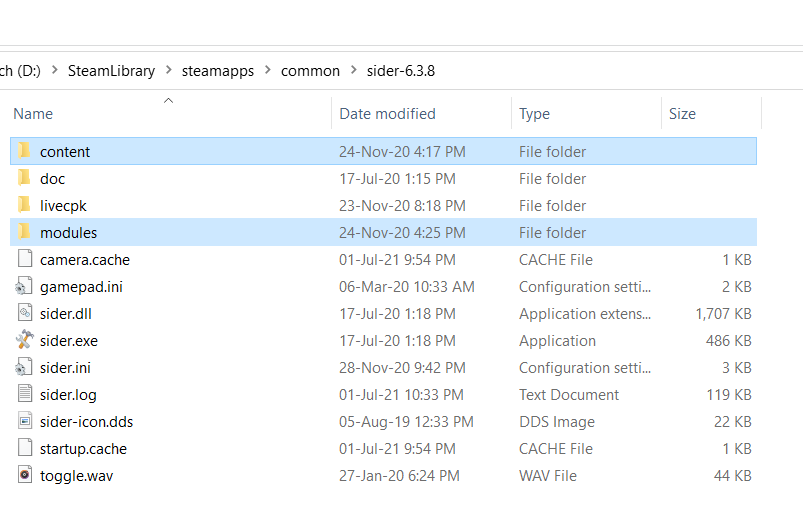Sort files by Type column header
Viewport: 803px width, 519px height.
[534, 114]
